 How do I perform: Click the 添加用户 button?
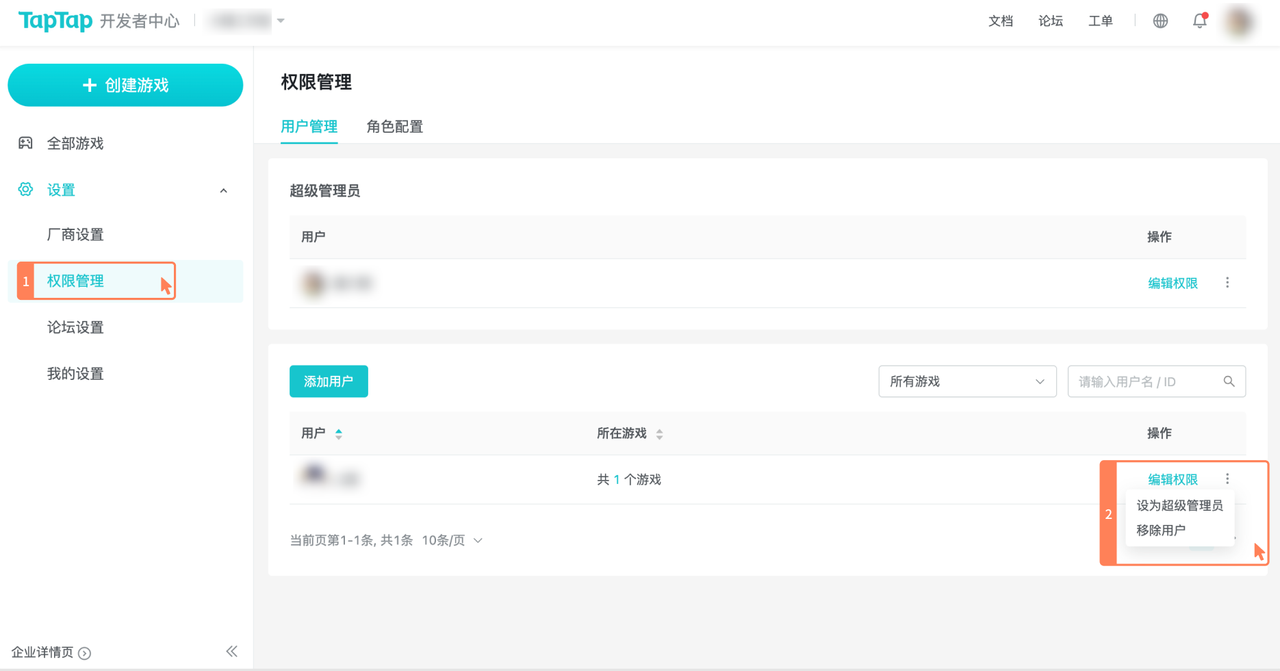[x=329, y=381]
